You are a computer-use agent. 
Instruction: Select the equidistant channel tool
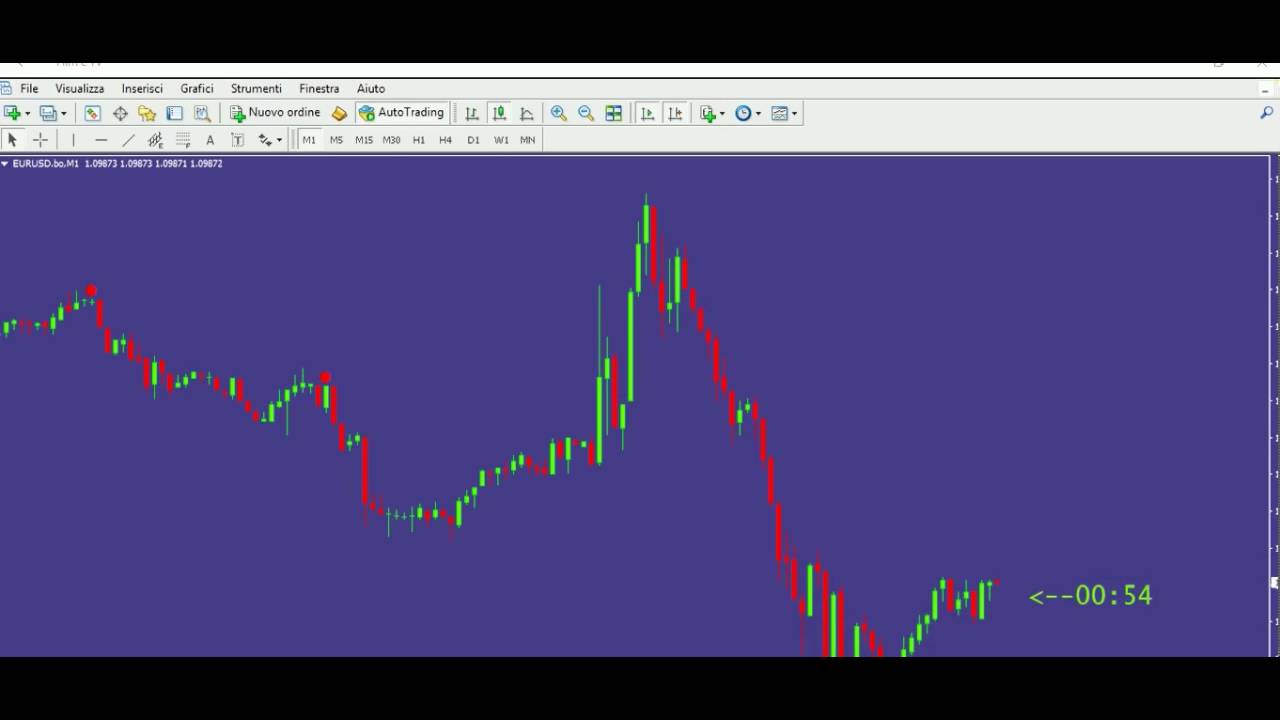pyautogui.click(x=155, y=140)
